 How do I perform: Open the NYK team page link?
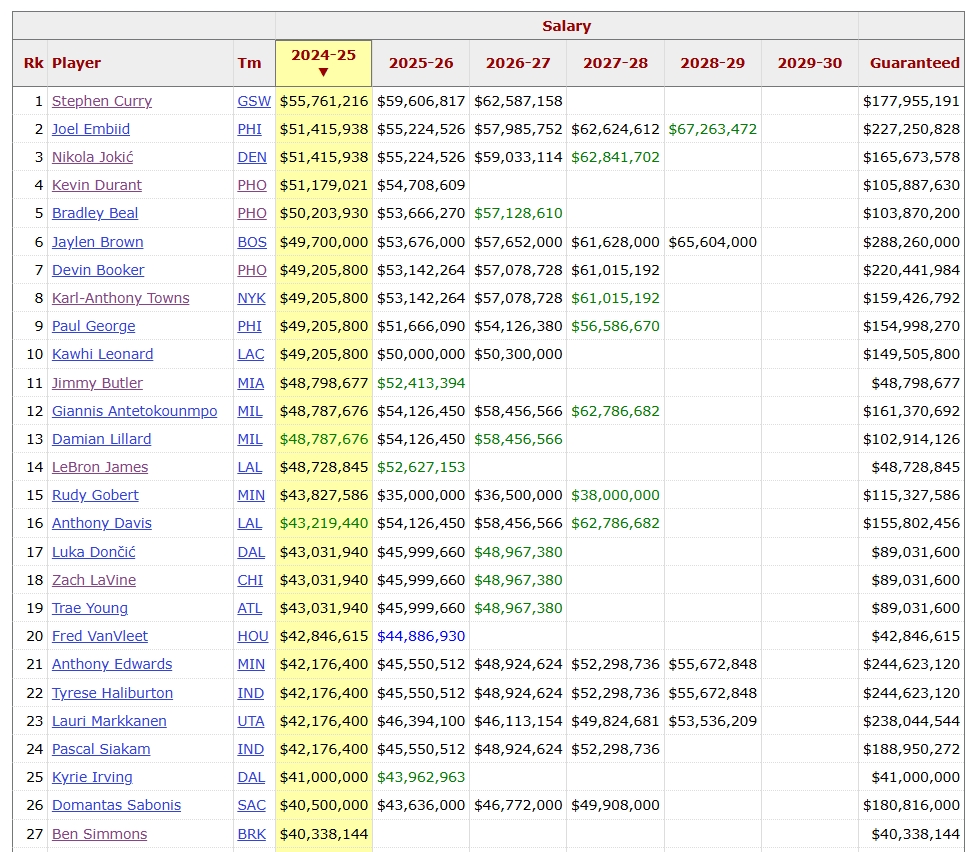click(251, 298)
